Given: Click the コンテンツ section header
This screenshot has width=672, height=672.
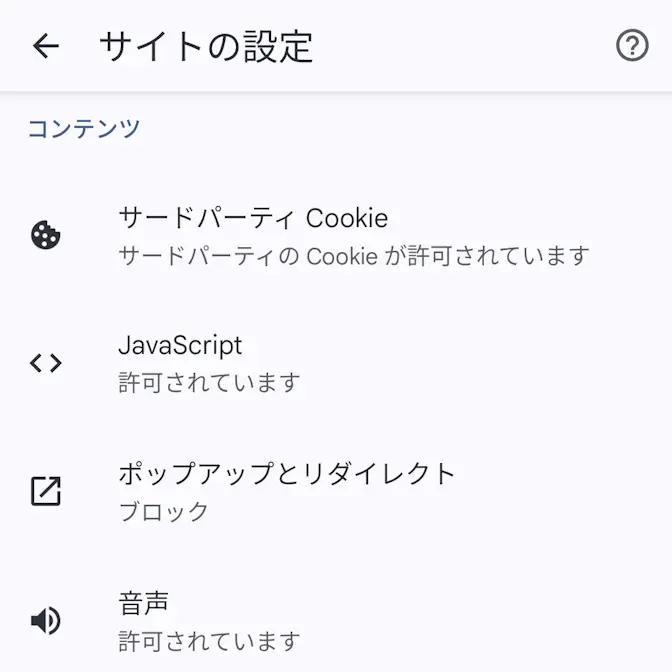Looking at the screenshot, I should (83, 128).
